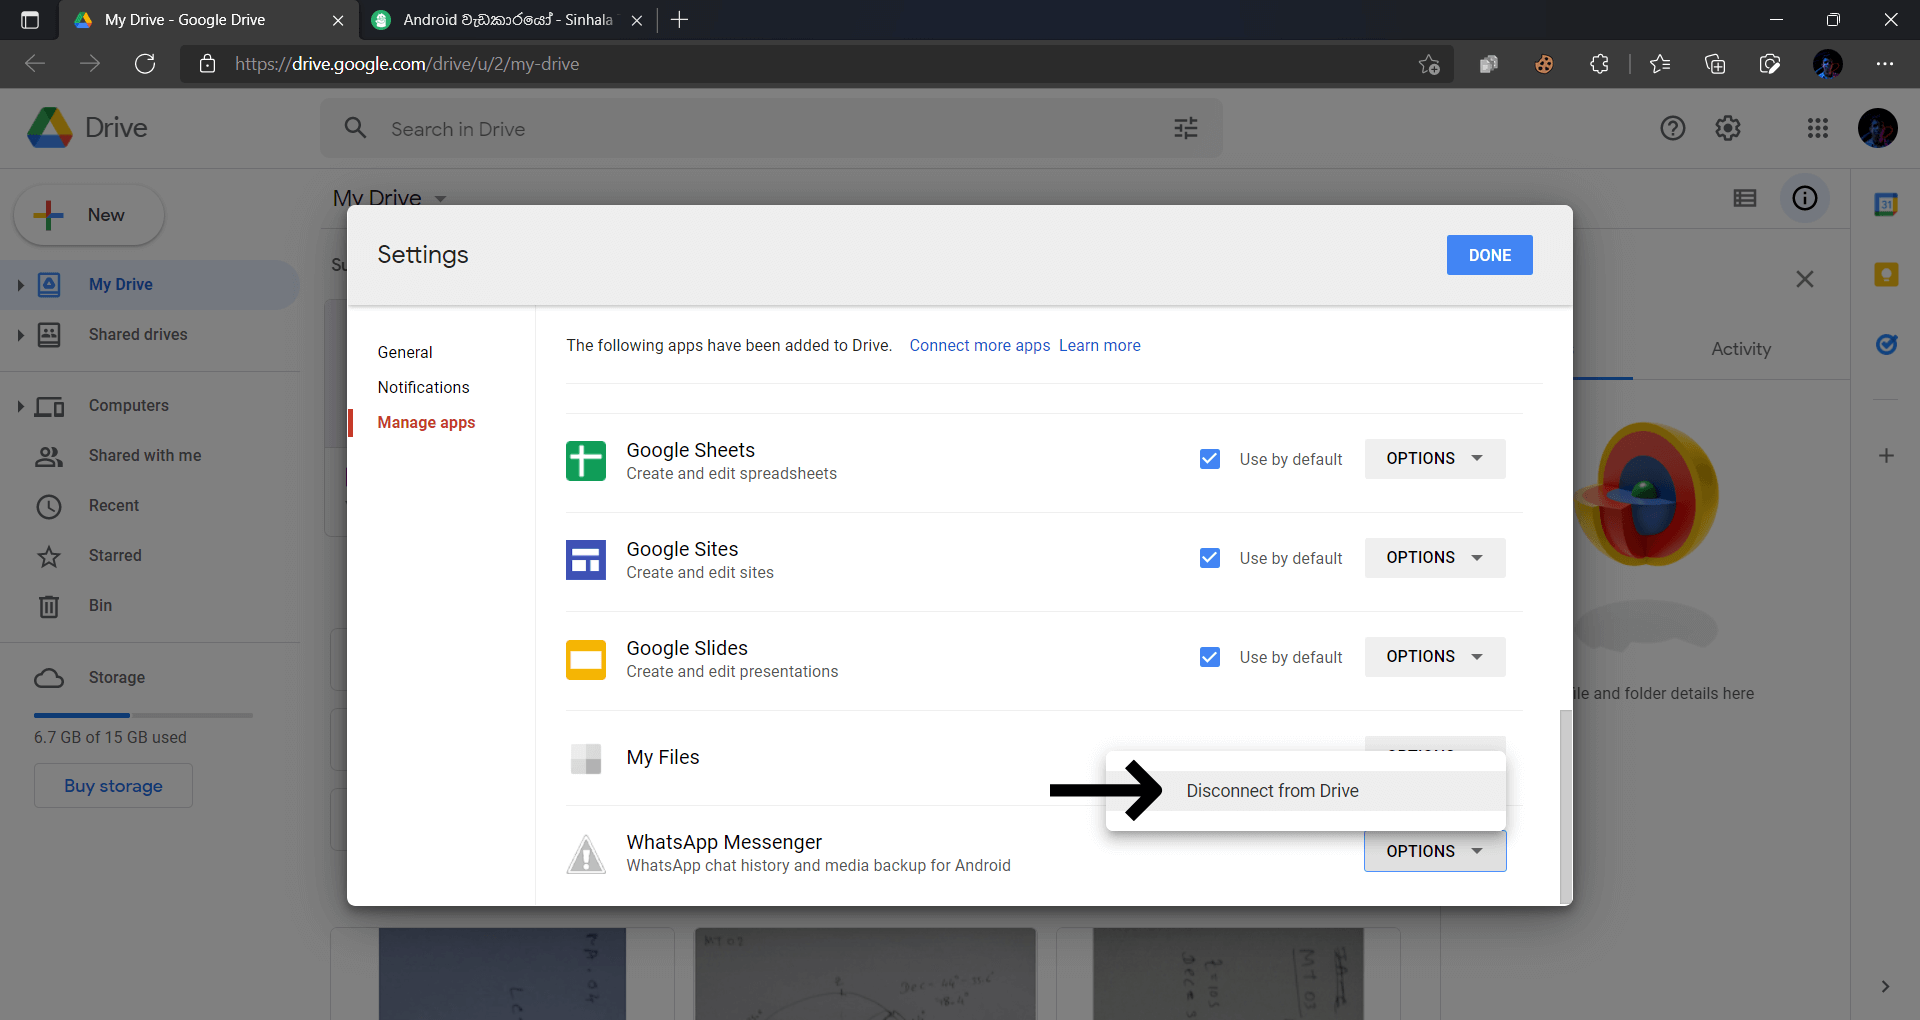Reload the browser page

(145, 64)
